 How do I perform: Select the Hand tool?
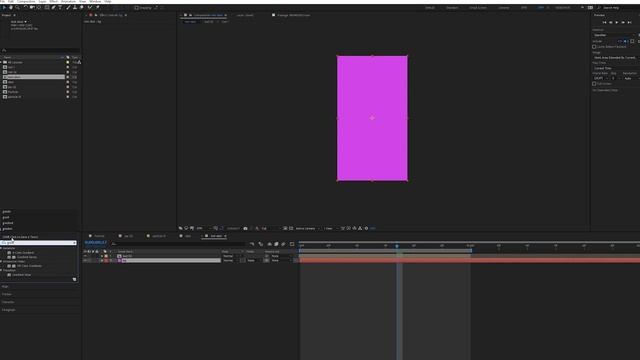(x=11, y=7)
